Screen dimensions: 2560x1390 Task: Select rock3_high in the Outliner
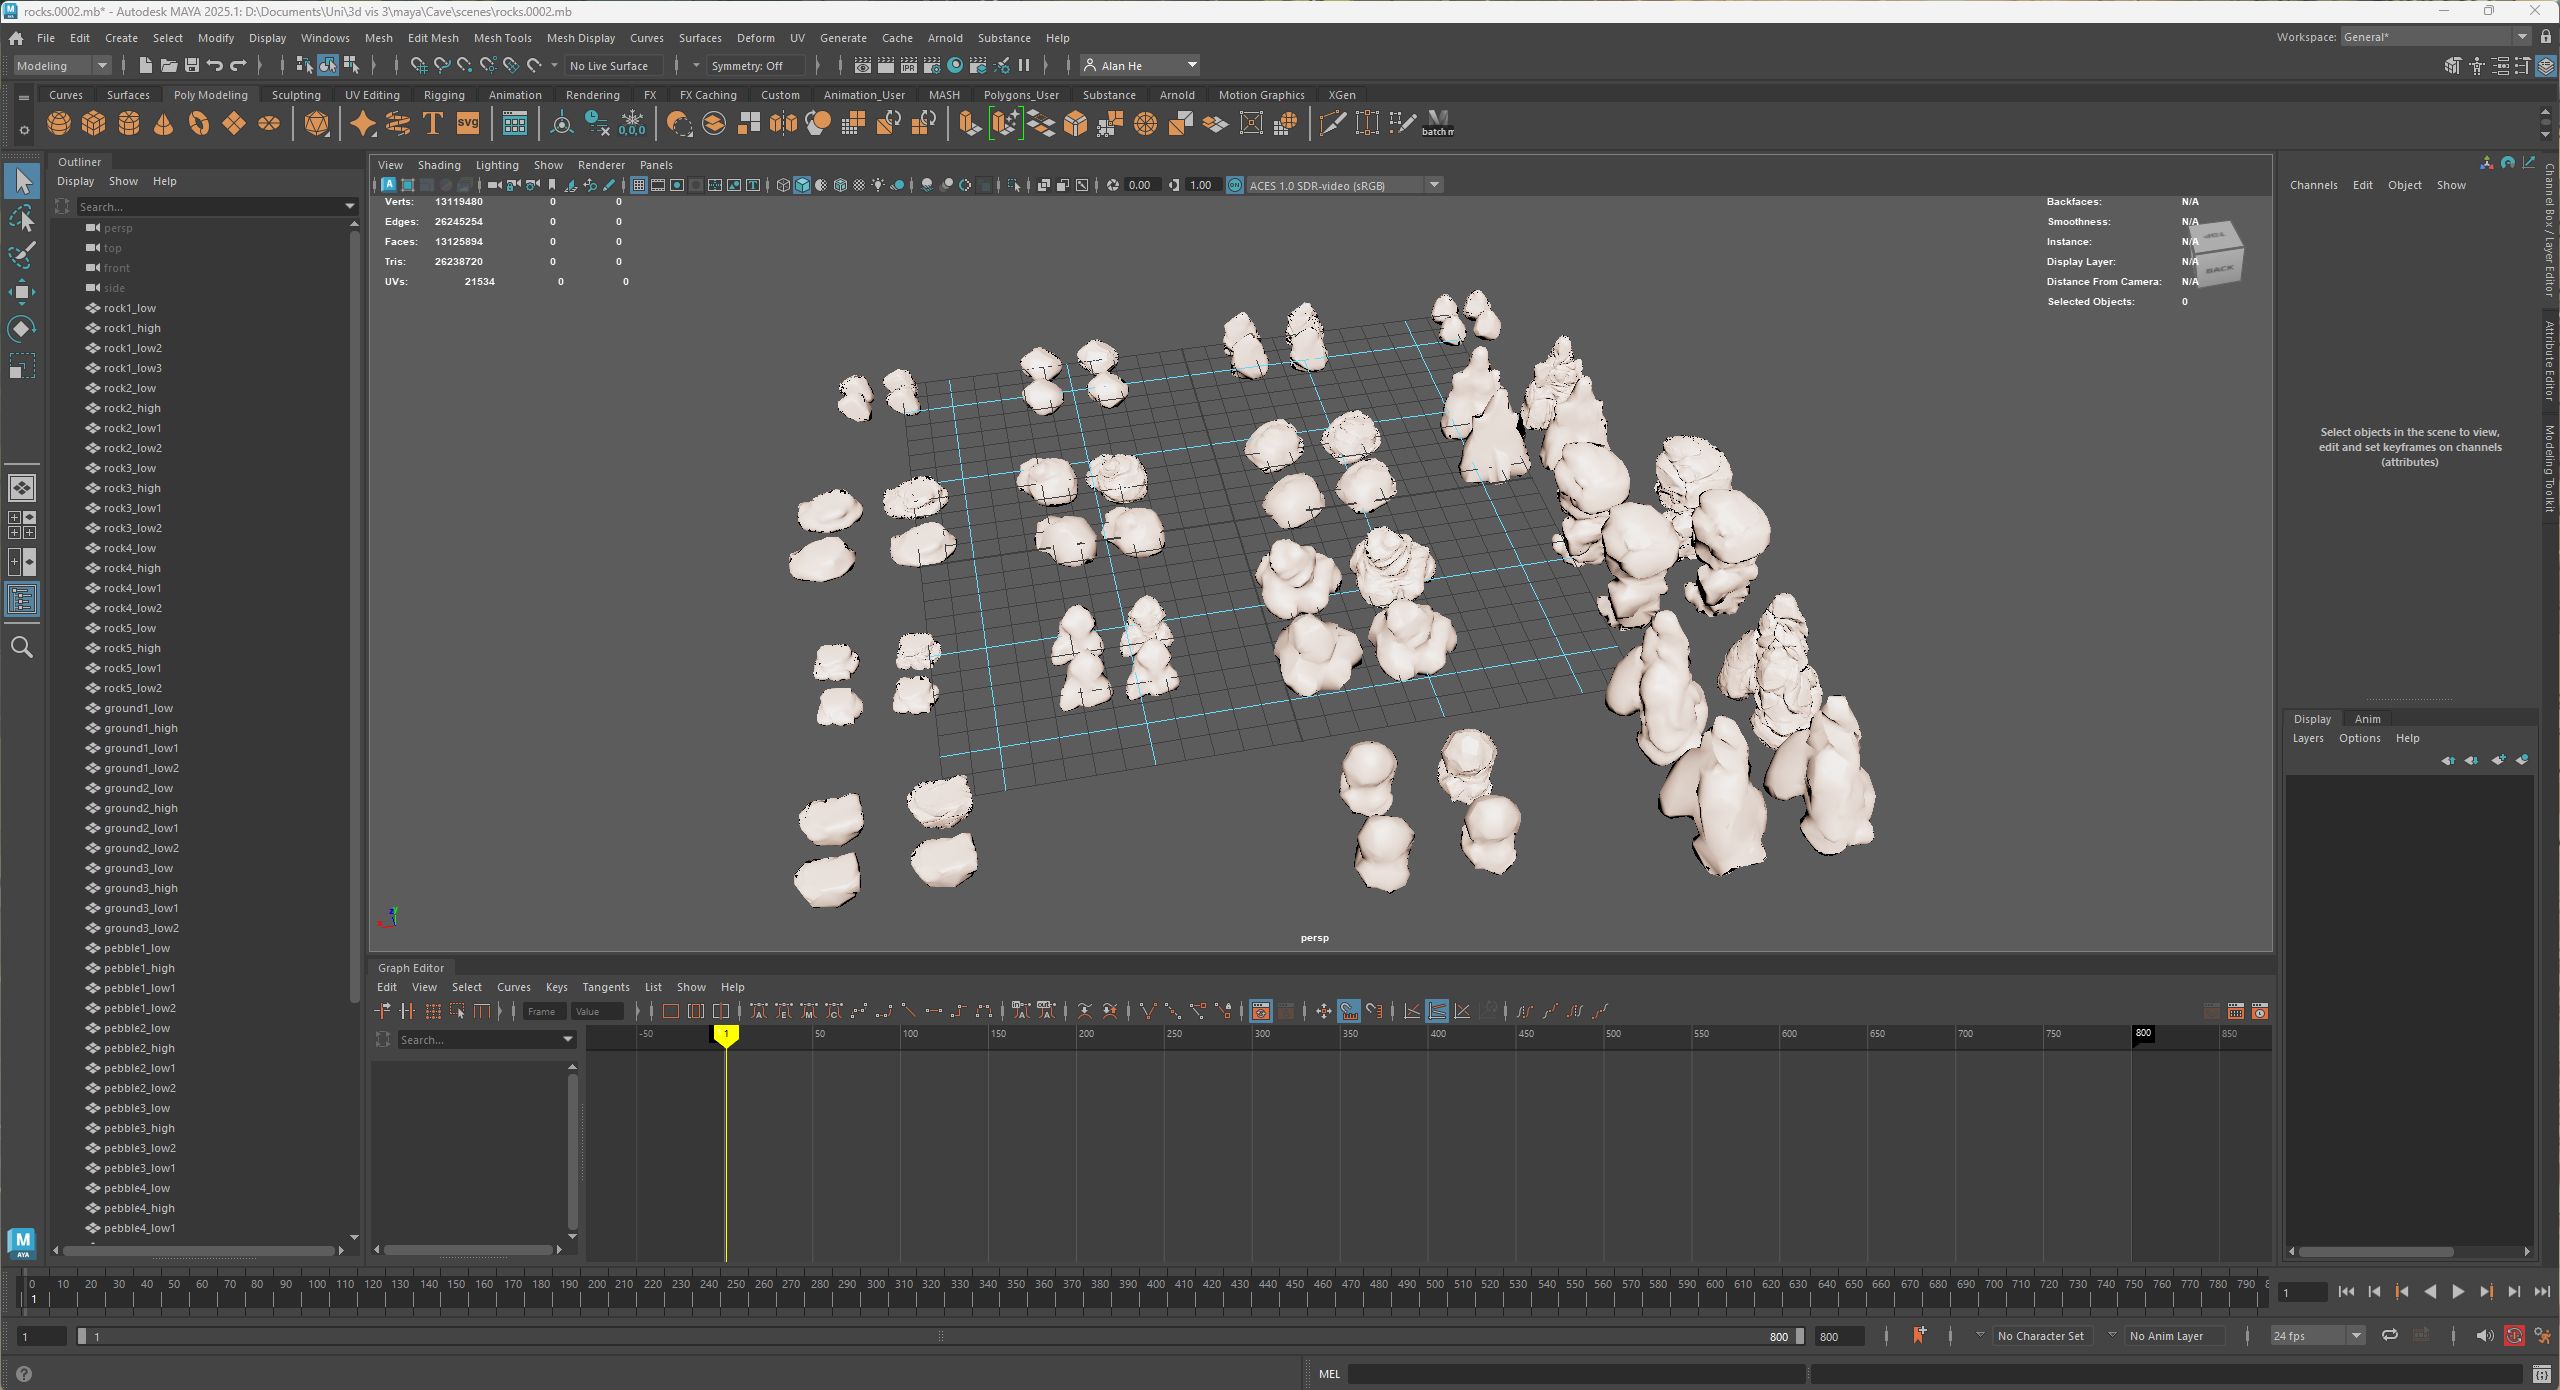click(x=132, y=488)
